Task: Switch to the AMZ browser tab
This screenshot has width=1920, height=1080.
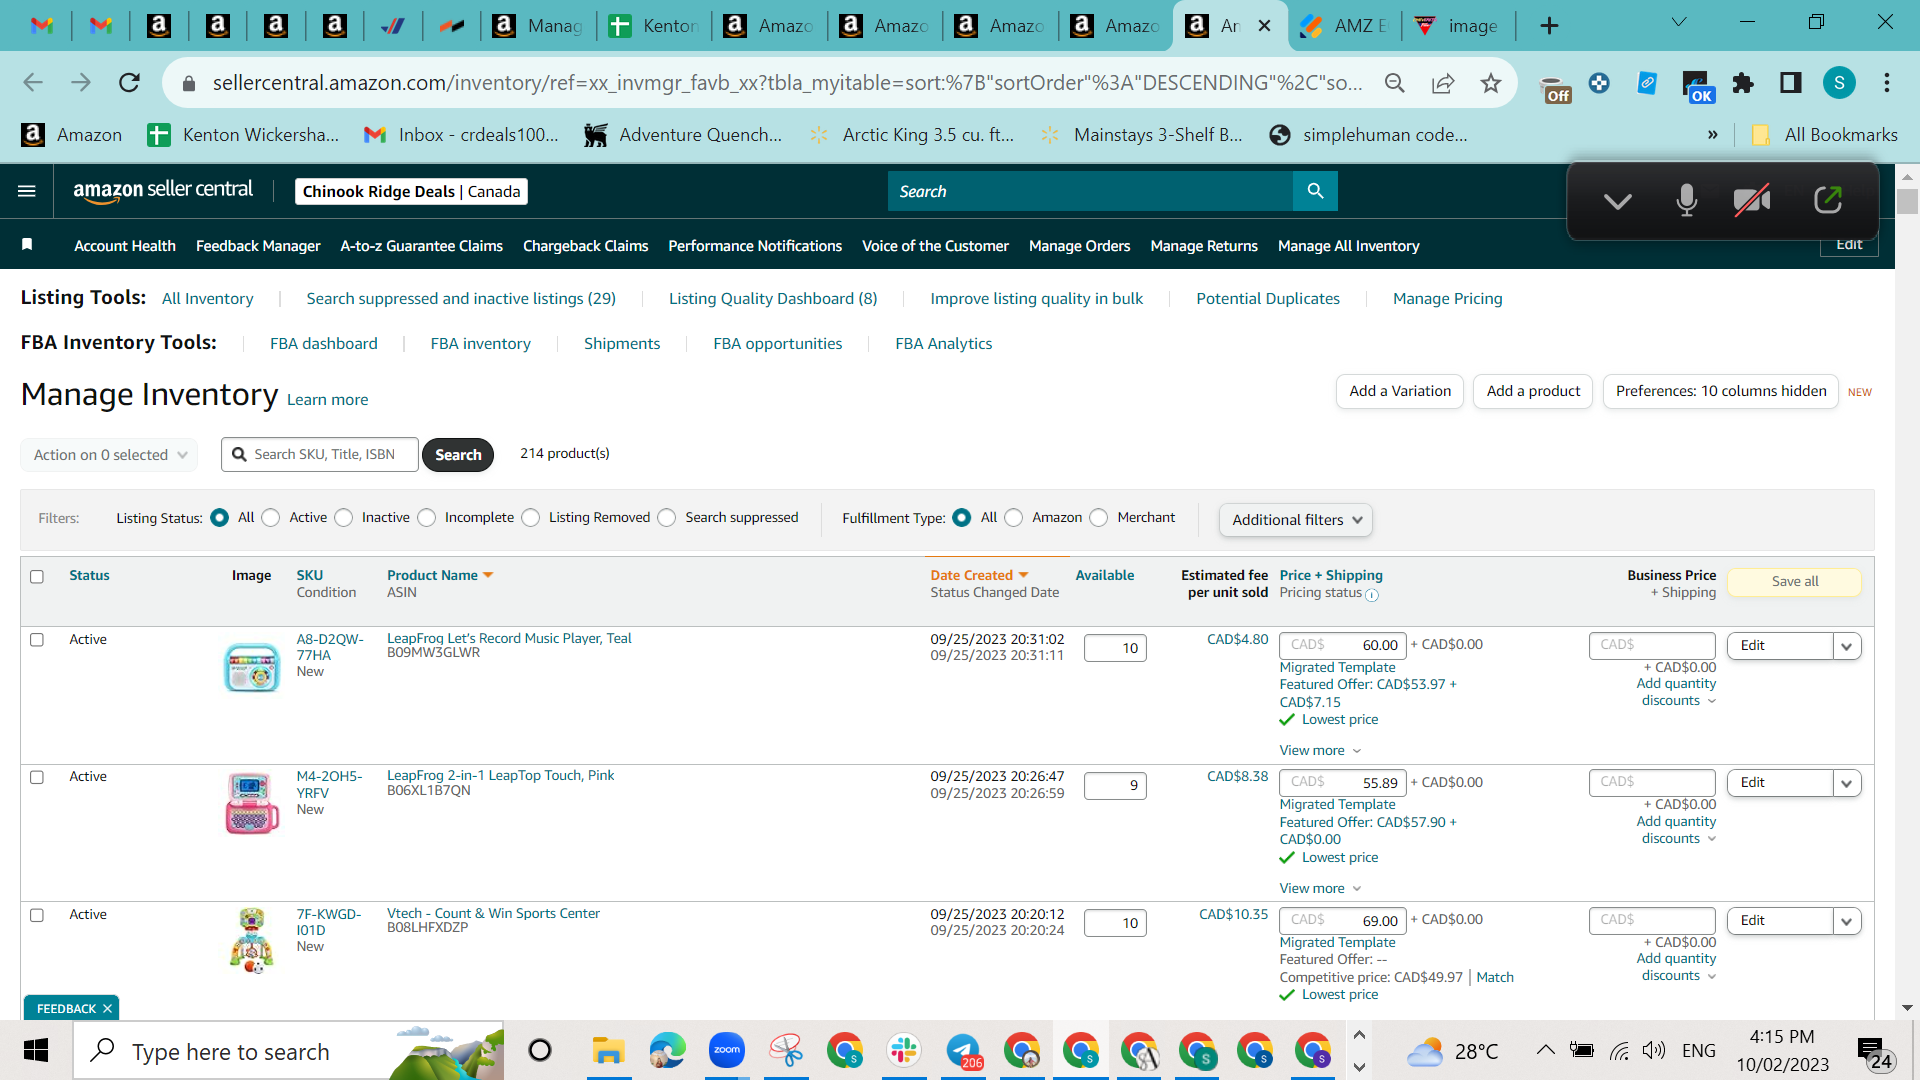Action: (1344, 26)
